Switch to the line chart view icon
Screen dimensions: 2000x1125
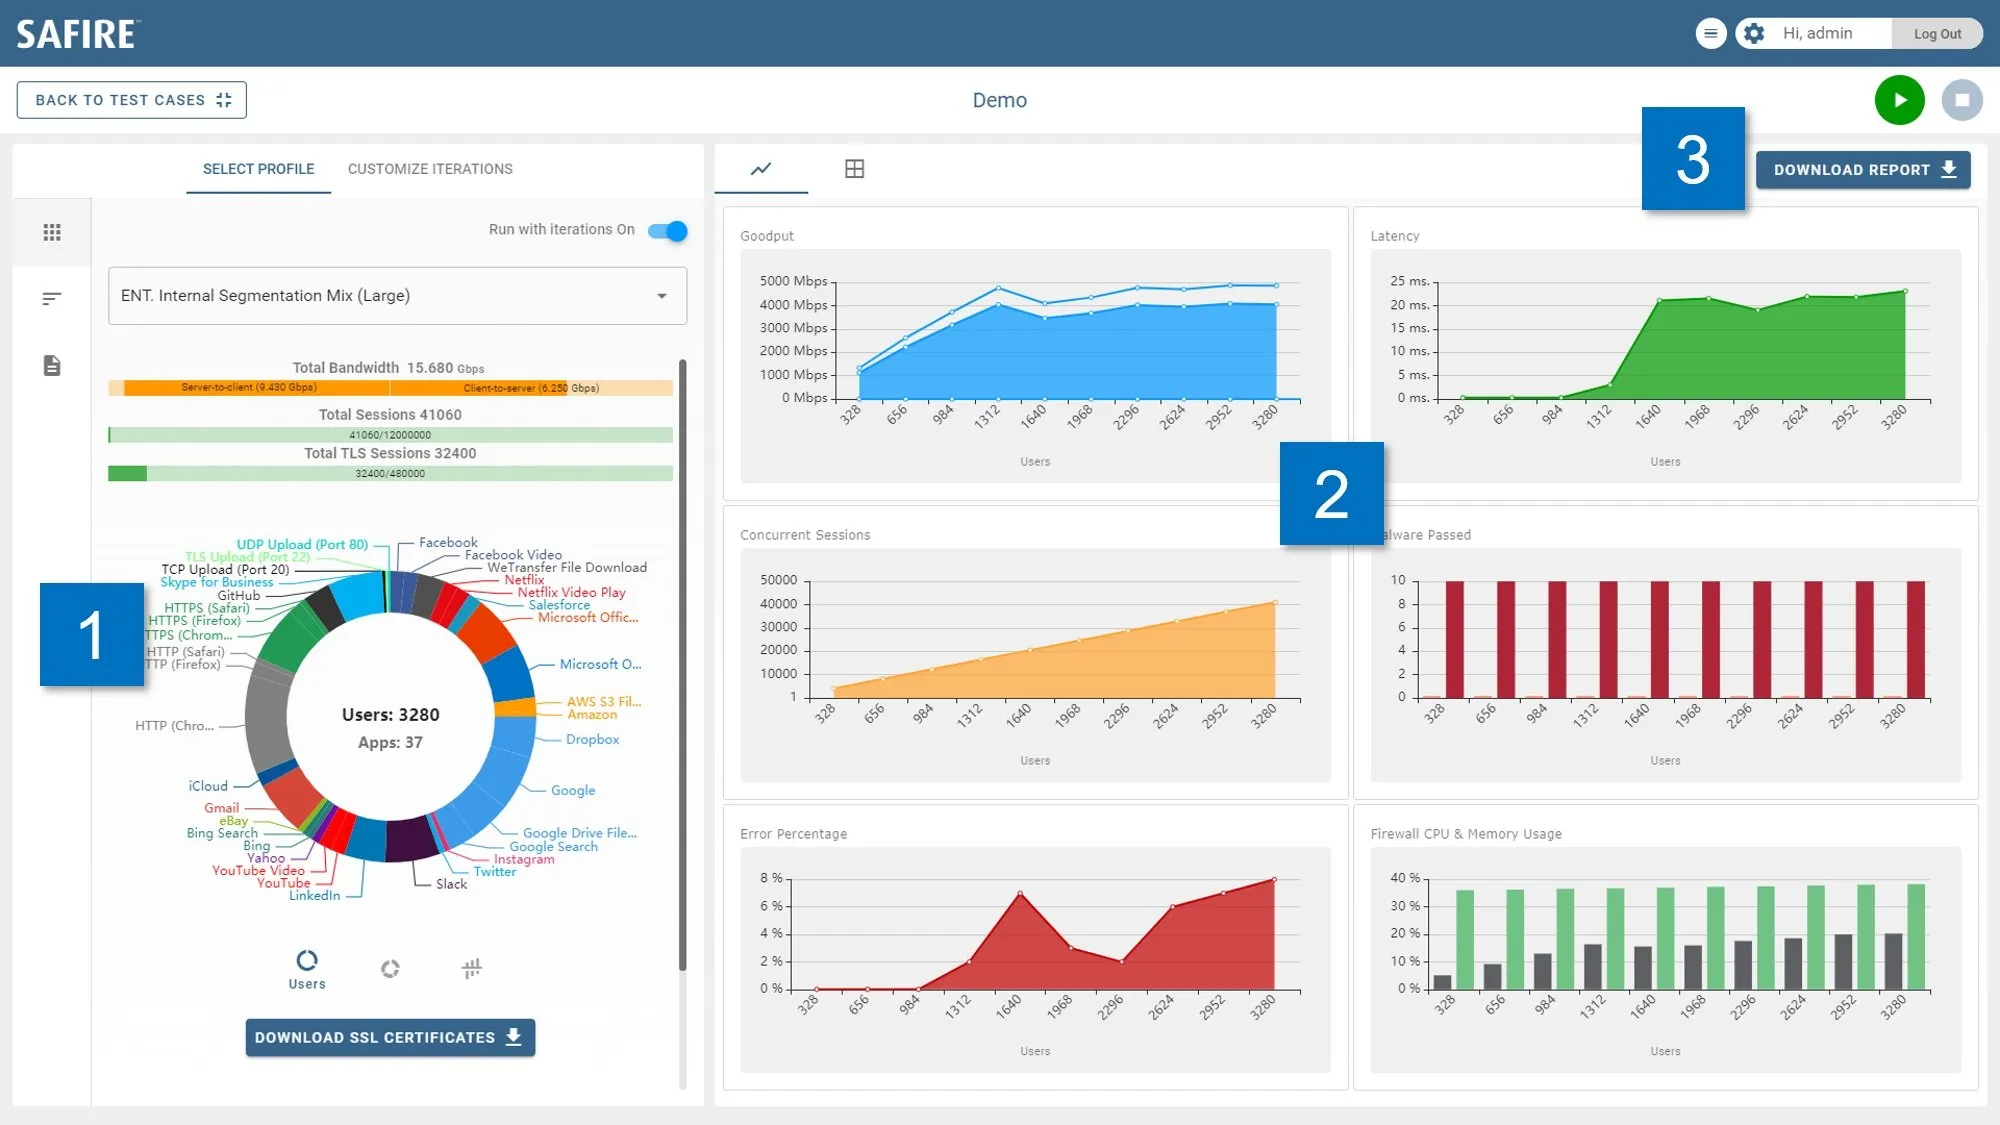point(761,169)
